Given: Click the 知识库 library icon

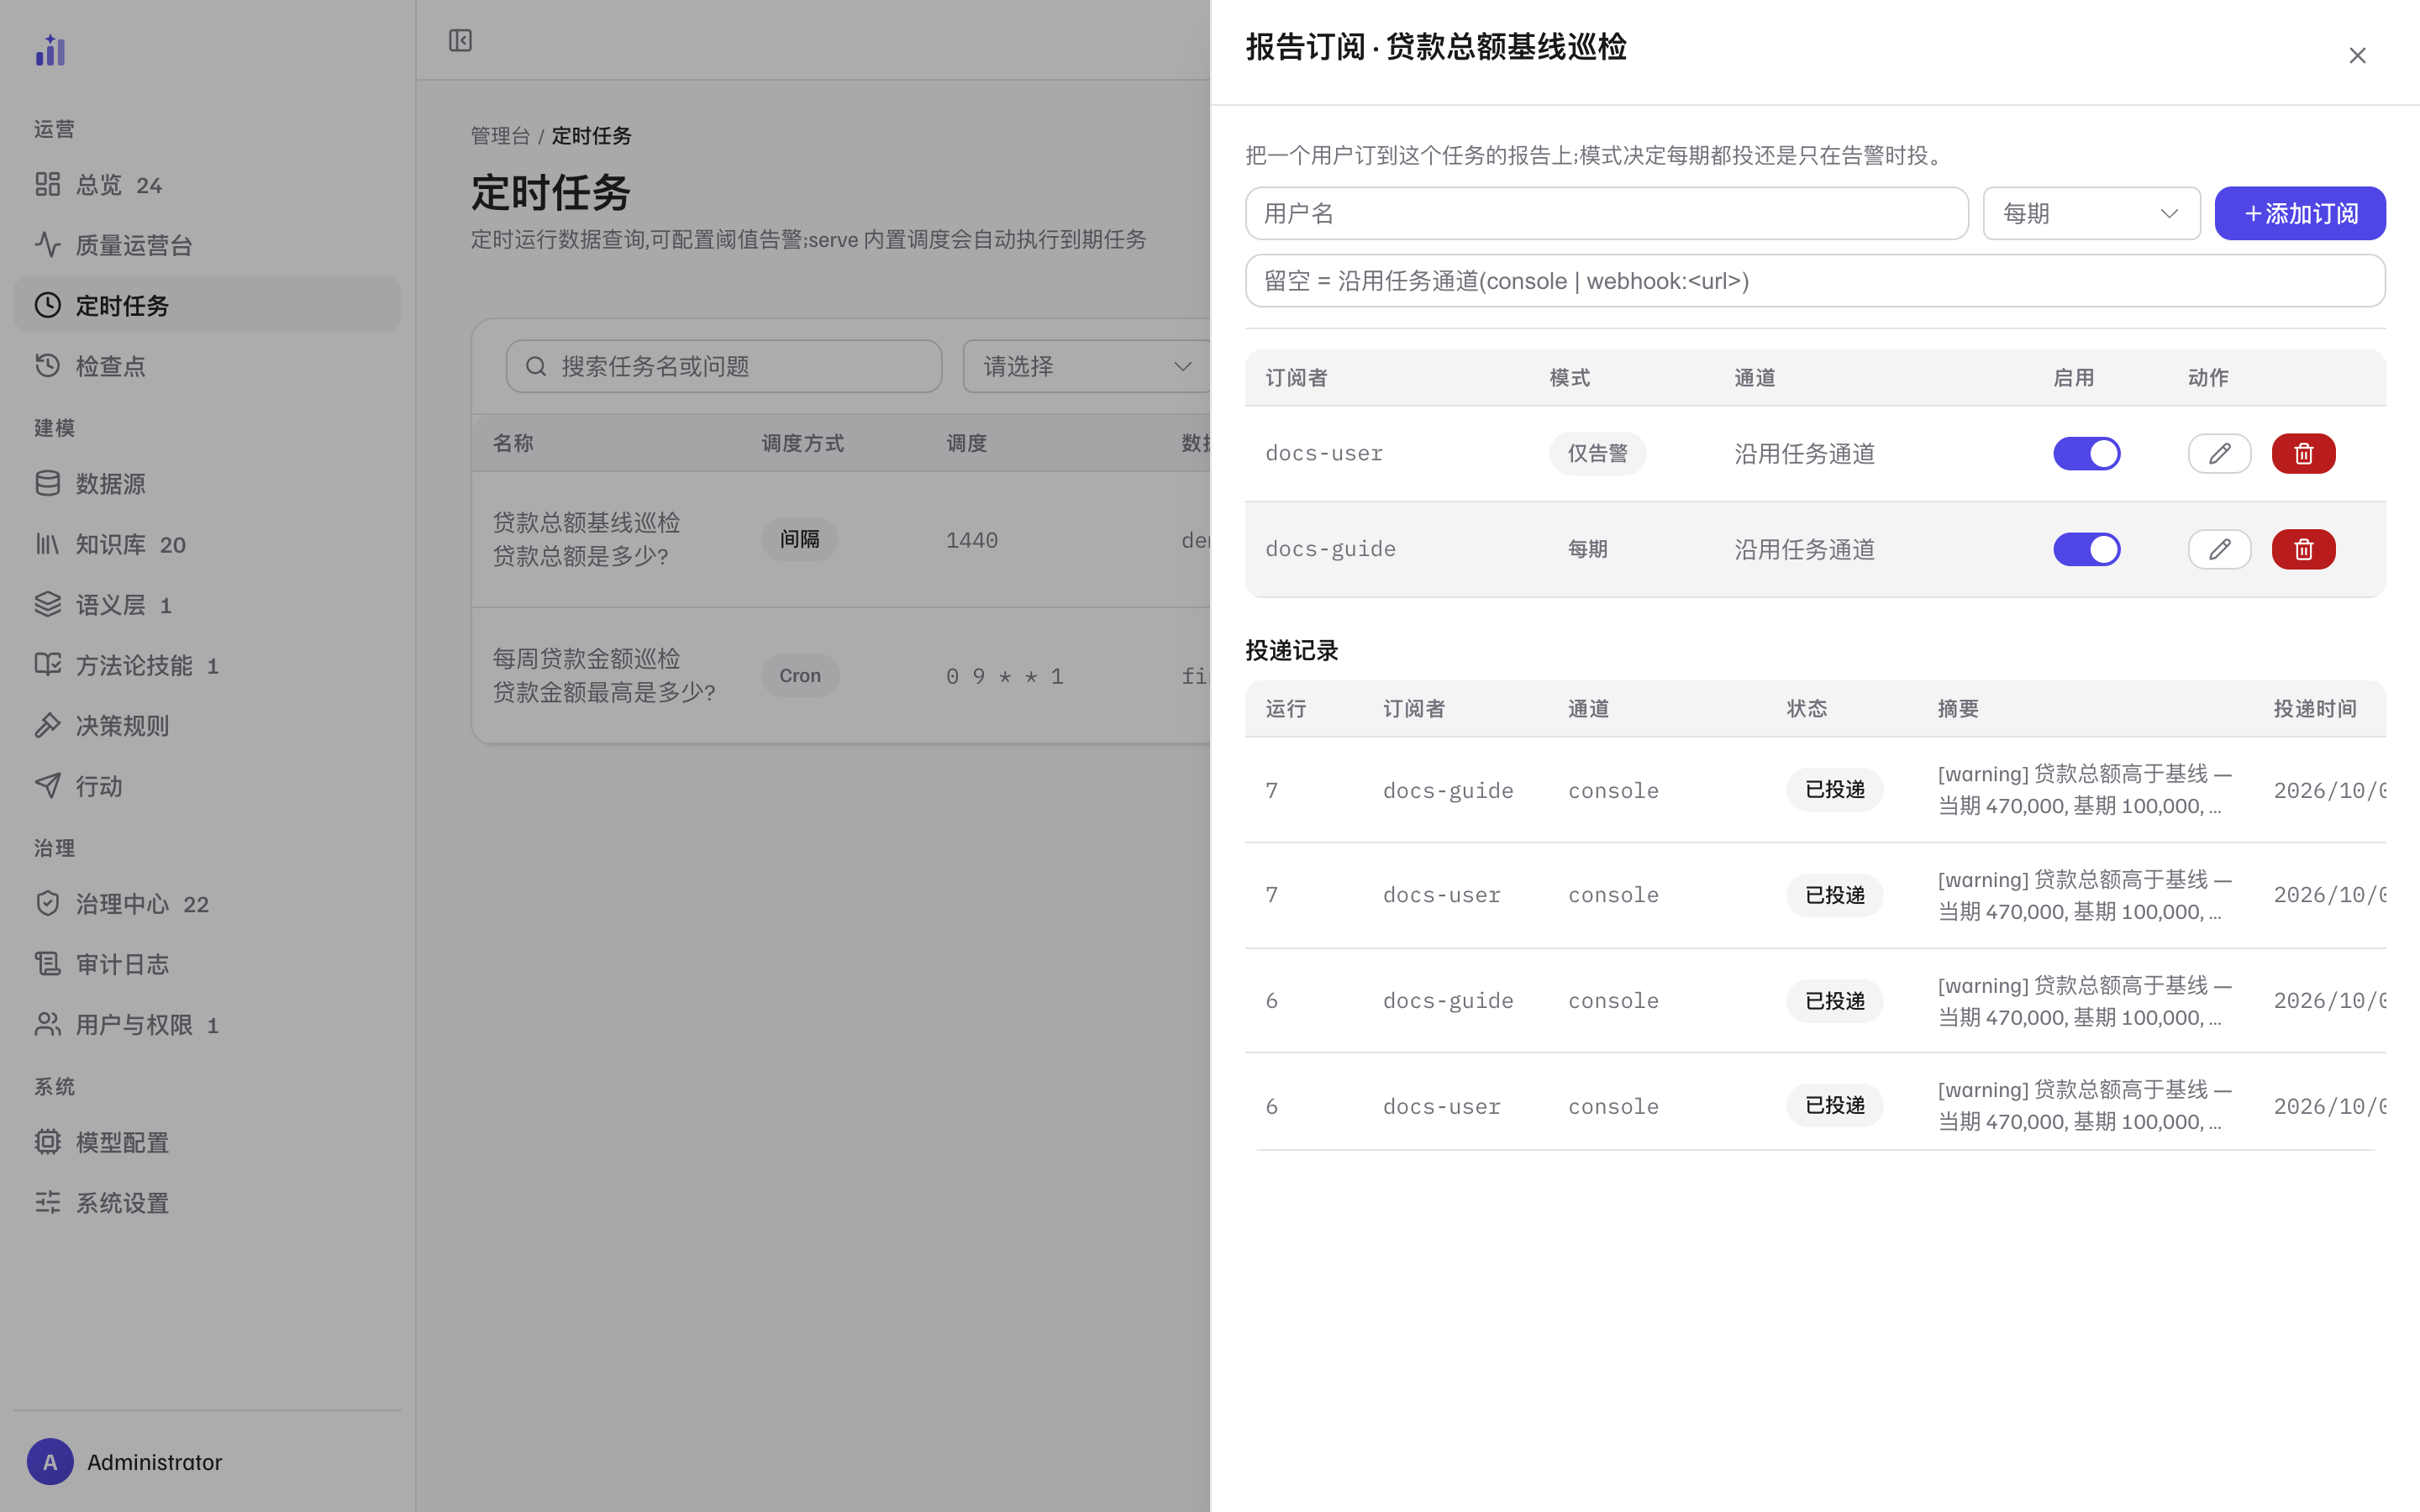Looking at the screenshot, I should [48, 544].
